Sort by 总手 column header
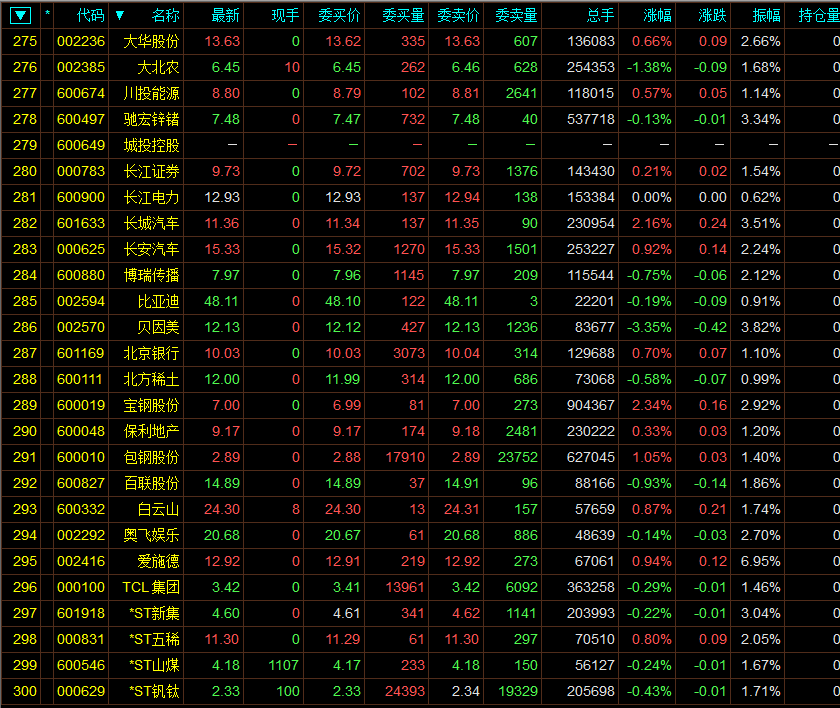This screenshot has width=840, height=708. (601, 16)
